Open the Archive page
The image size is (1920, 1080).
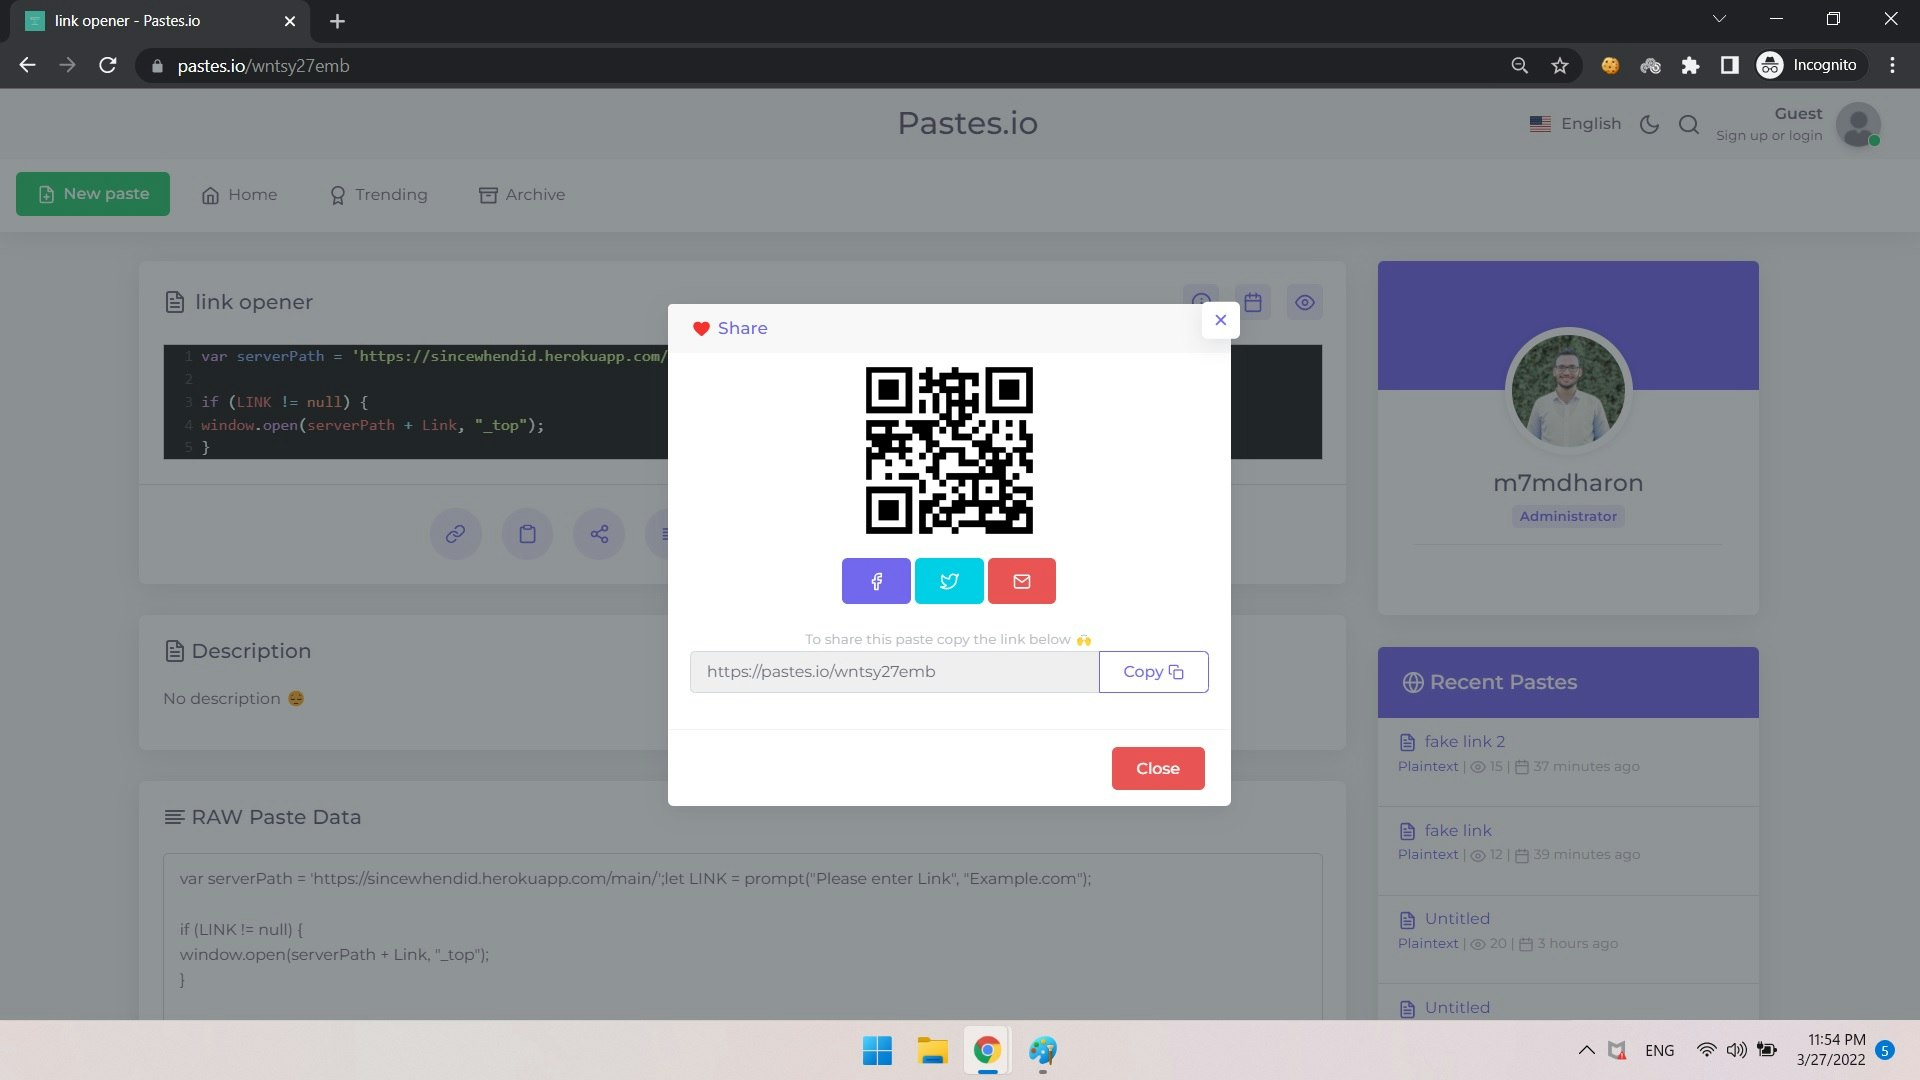(x=522, y=195)
